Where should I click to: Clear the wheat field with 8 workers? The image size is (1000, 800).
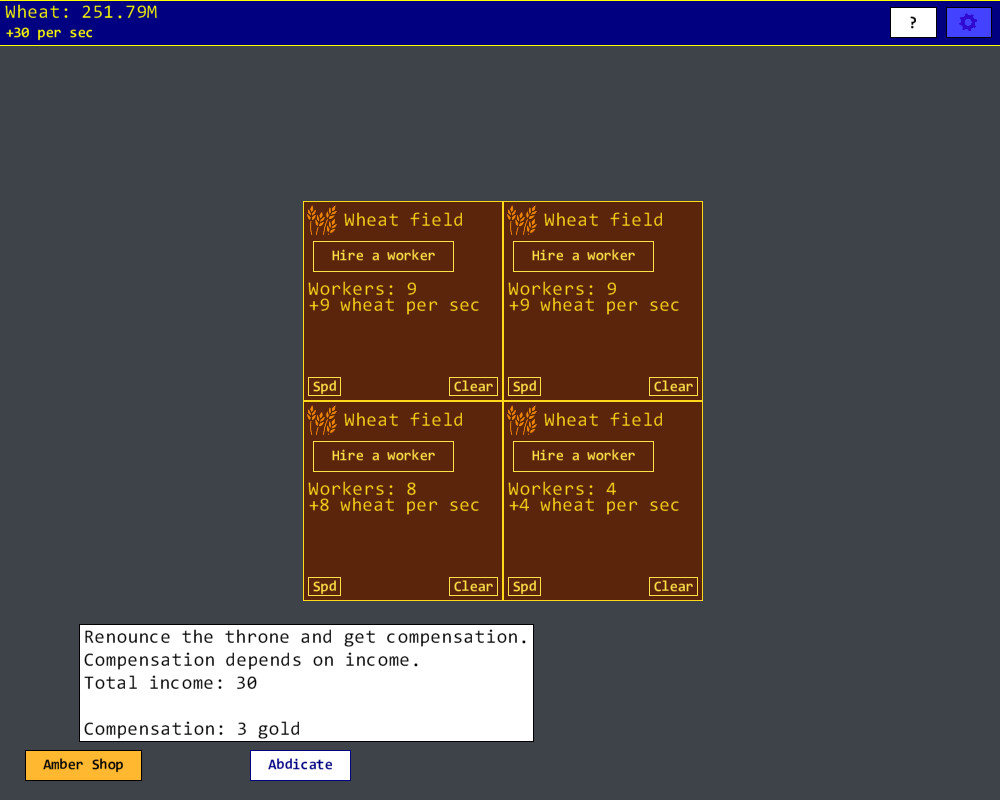(x=473, y=586)
